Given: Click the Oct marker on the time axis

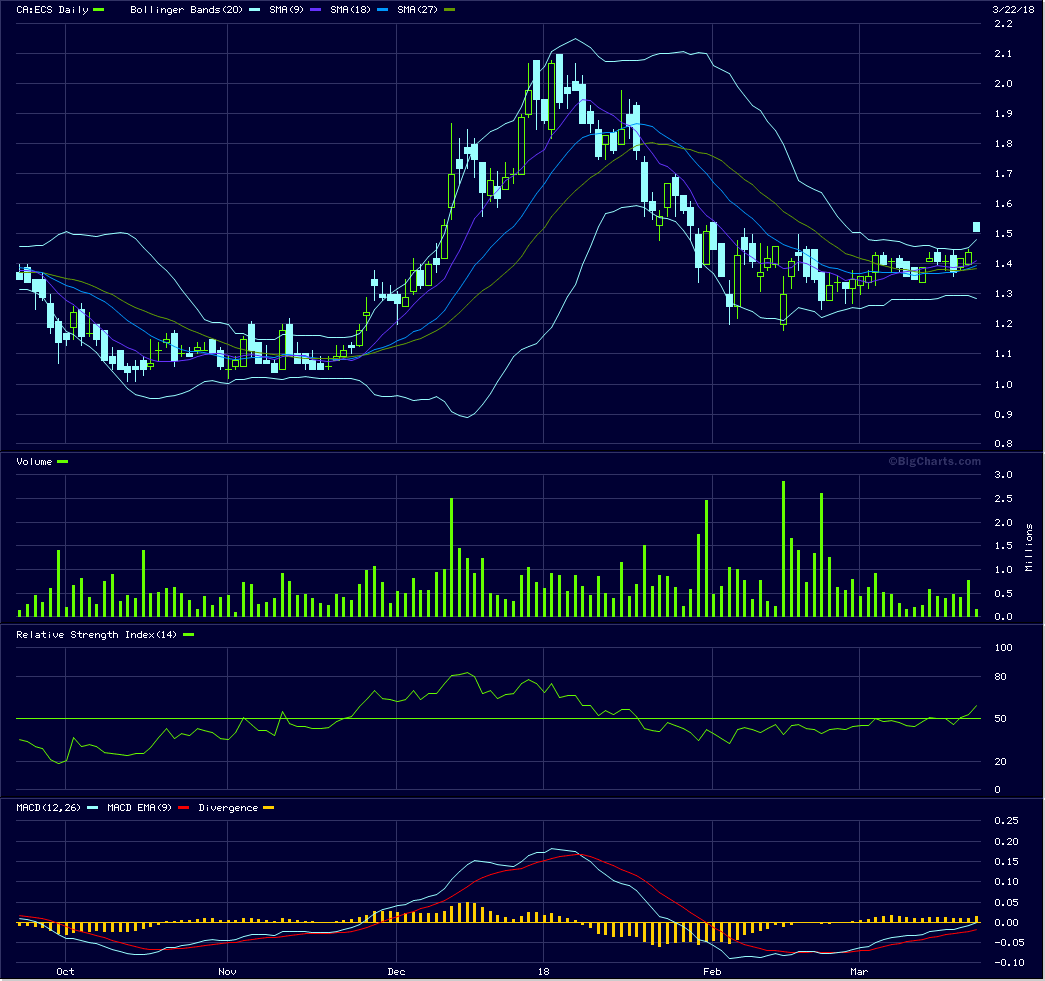Looking at the screenshot, I should (65, 971).
